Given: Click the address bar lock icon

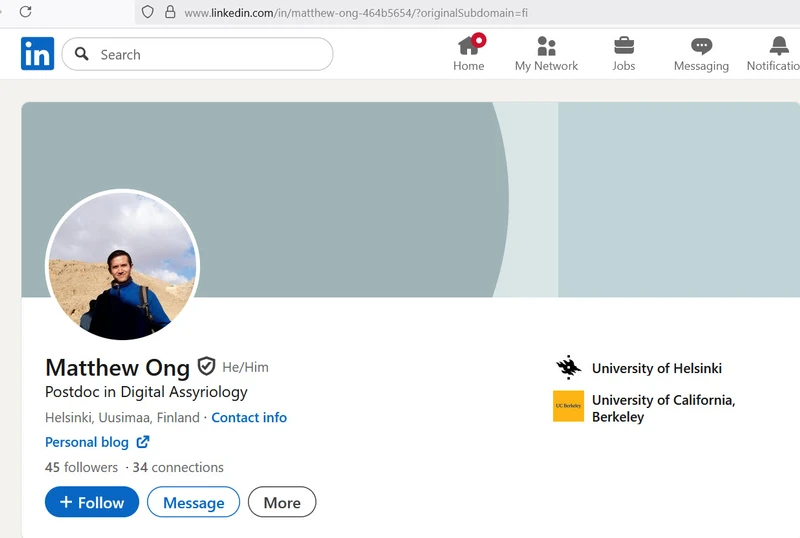Looking at the screenshot, I should (170, 12).
